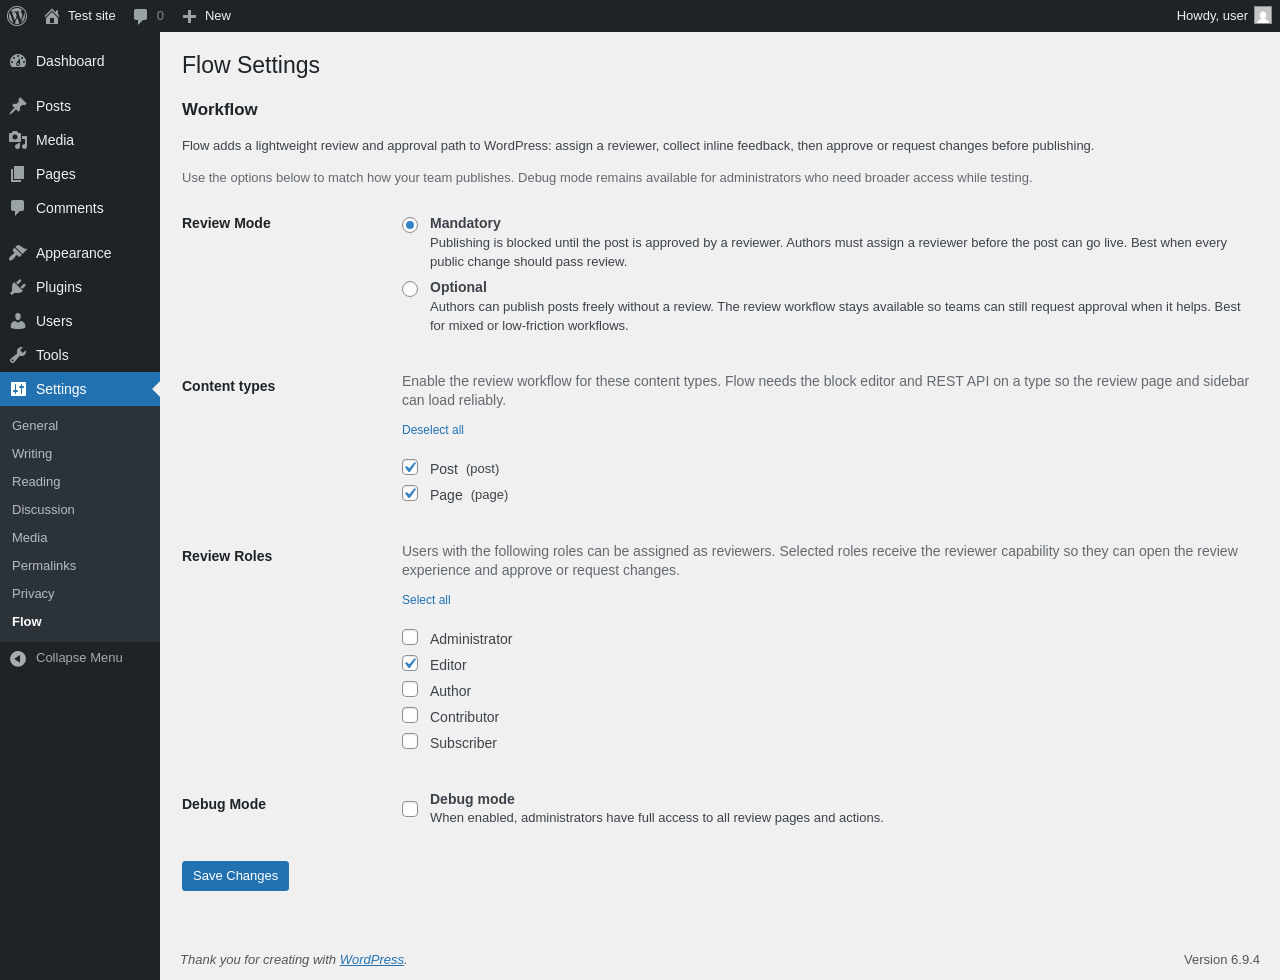Click the Plugins plug icon

tap(18, 287)
